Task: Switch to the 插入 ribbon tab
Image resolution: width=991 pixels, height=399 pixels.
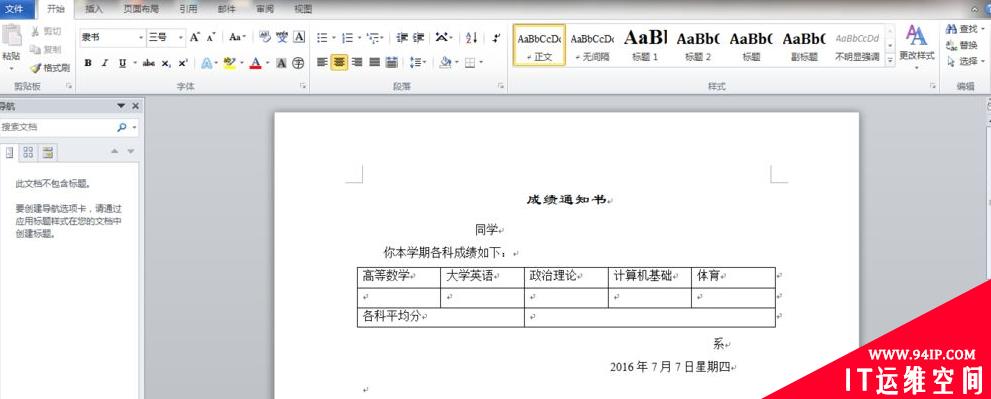Action: [x=94, y=9]
